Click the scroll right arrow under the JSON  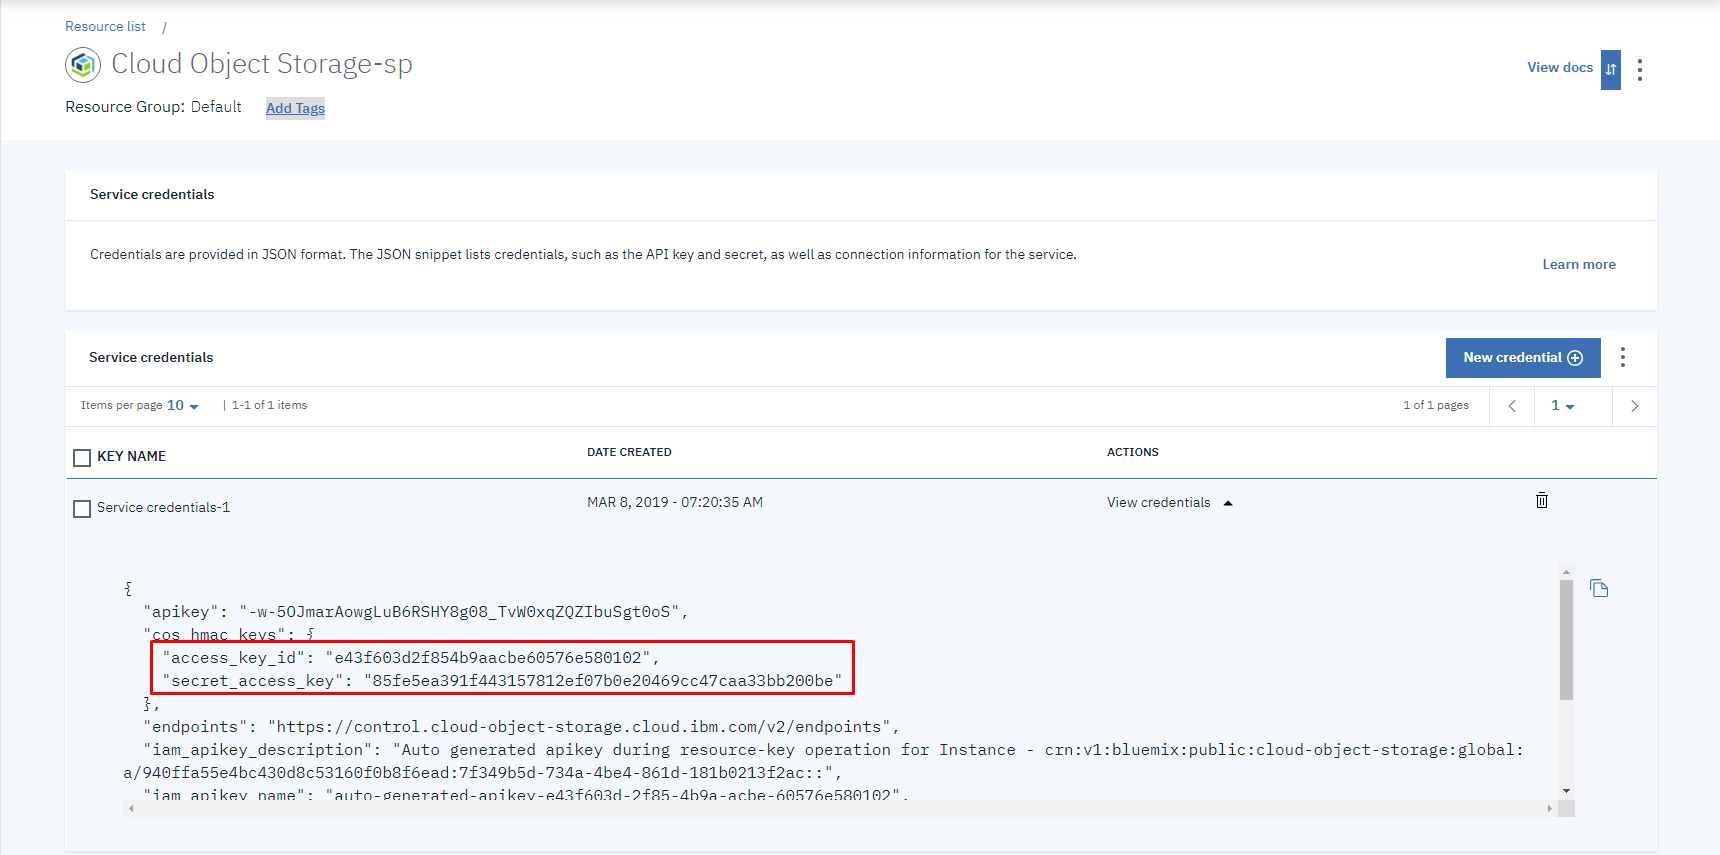point(1550,808)
